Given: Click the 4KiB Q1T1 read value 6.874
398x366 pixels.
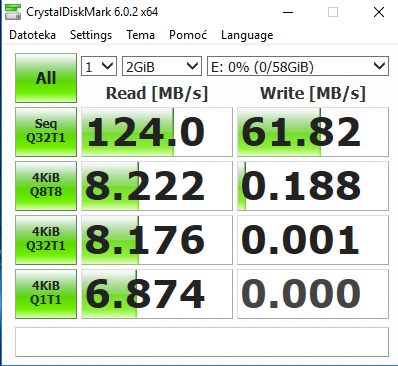Looking at the screenshot, I should [157, 294].
